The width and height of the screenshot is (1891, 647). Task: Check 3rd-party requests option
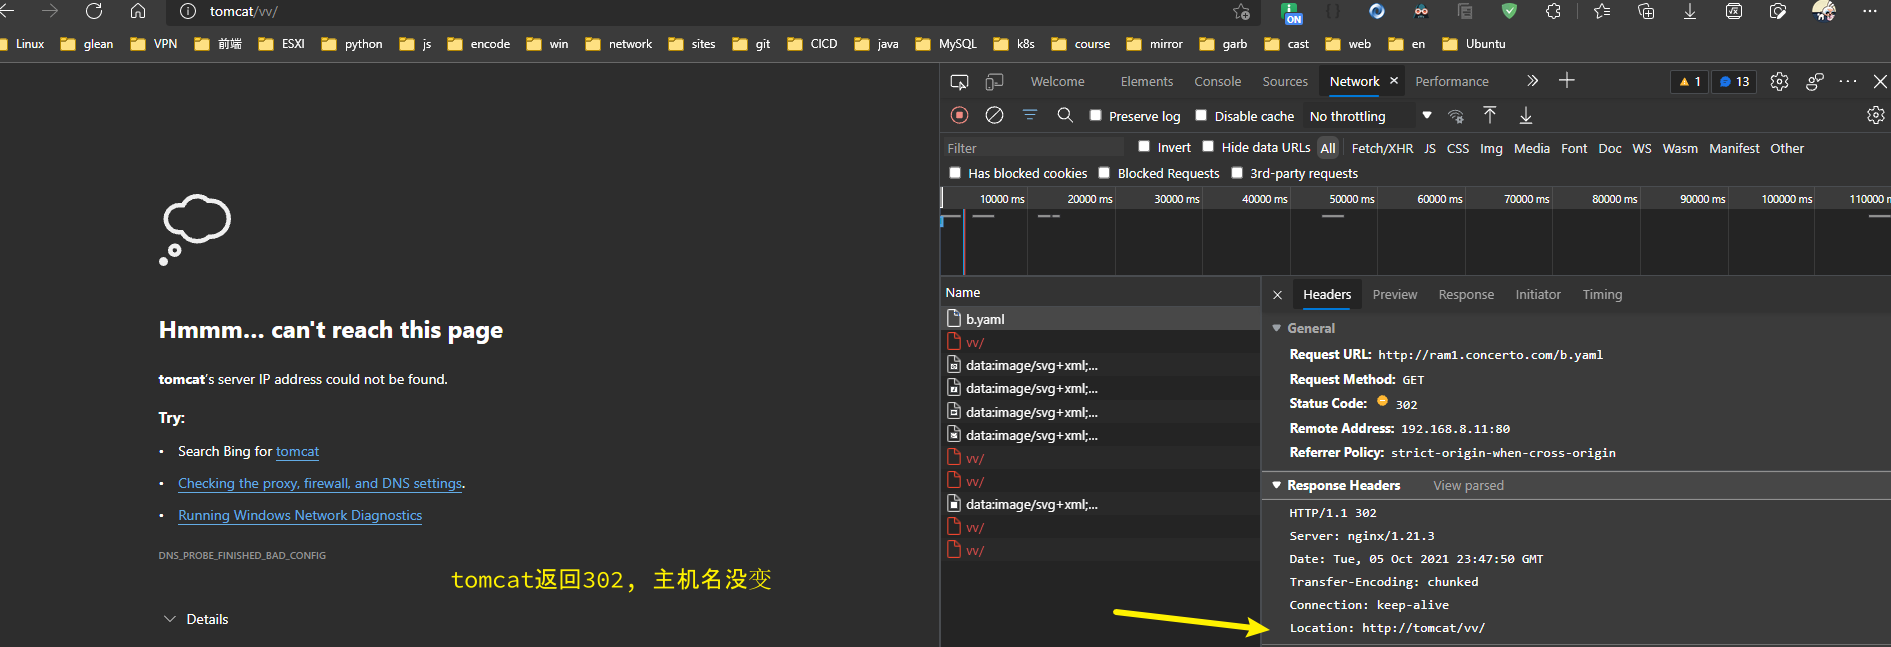(x=1237, y=172)
